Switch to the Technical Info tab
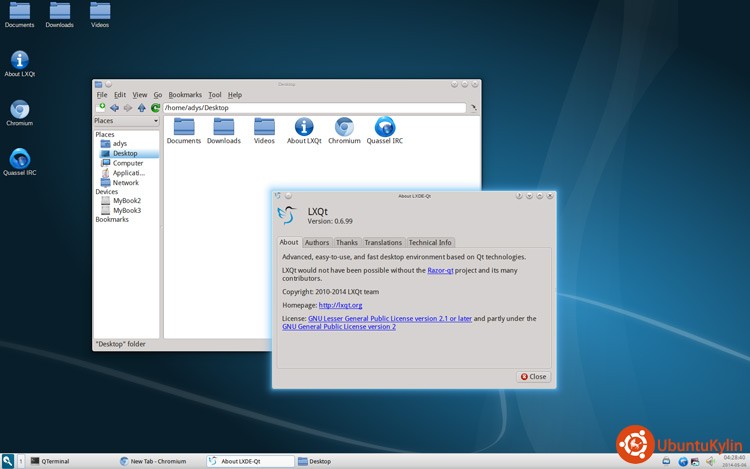The image size is (750, 469). (430, 242)
